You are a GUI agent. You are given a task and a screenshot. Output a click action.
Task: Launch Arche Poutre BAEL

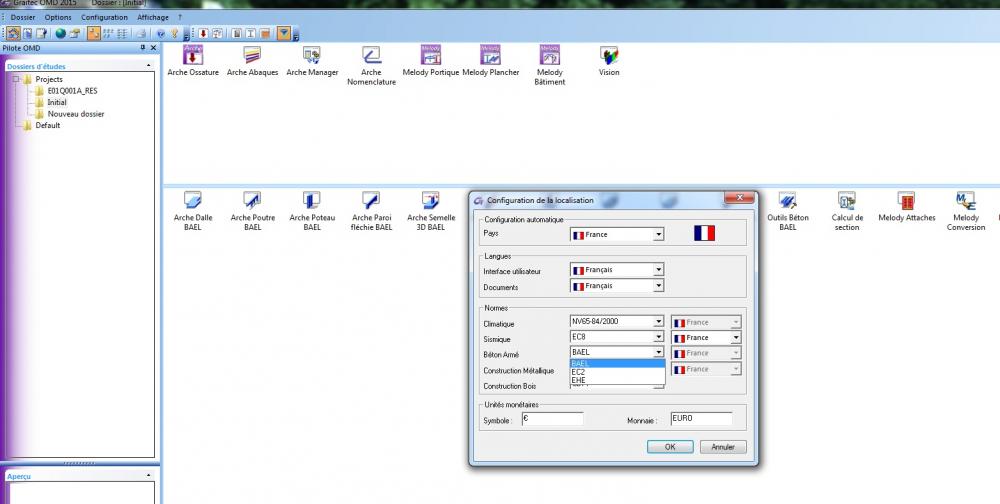click(253, 211)
